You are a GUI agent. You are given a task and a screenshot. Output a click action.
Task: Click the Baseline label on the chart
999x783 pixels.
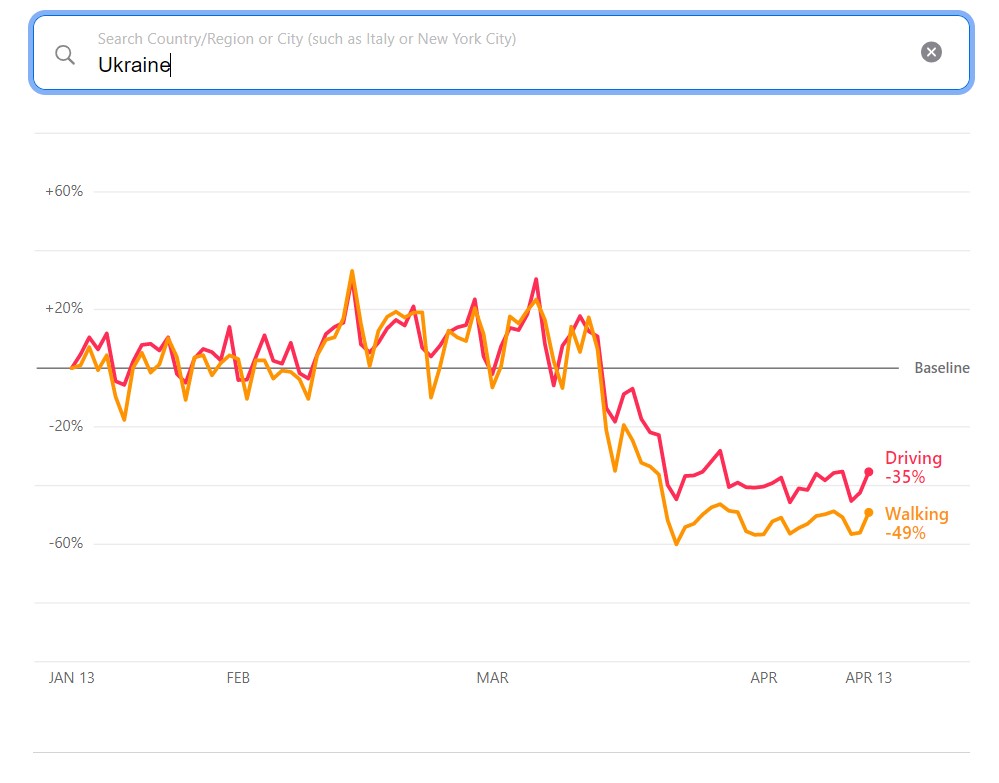[941, 368]
